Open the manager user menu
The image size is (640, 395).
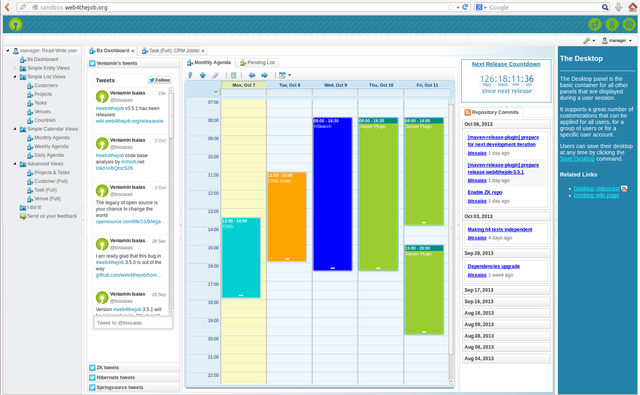click(x=617, y=40)
